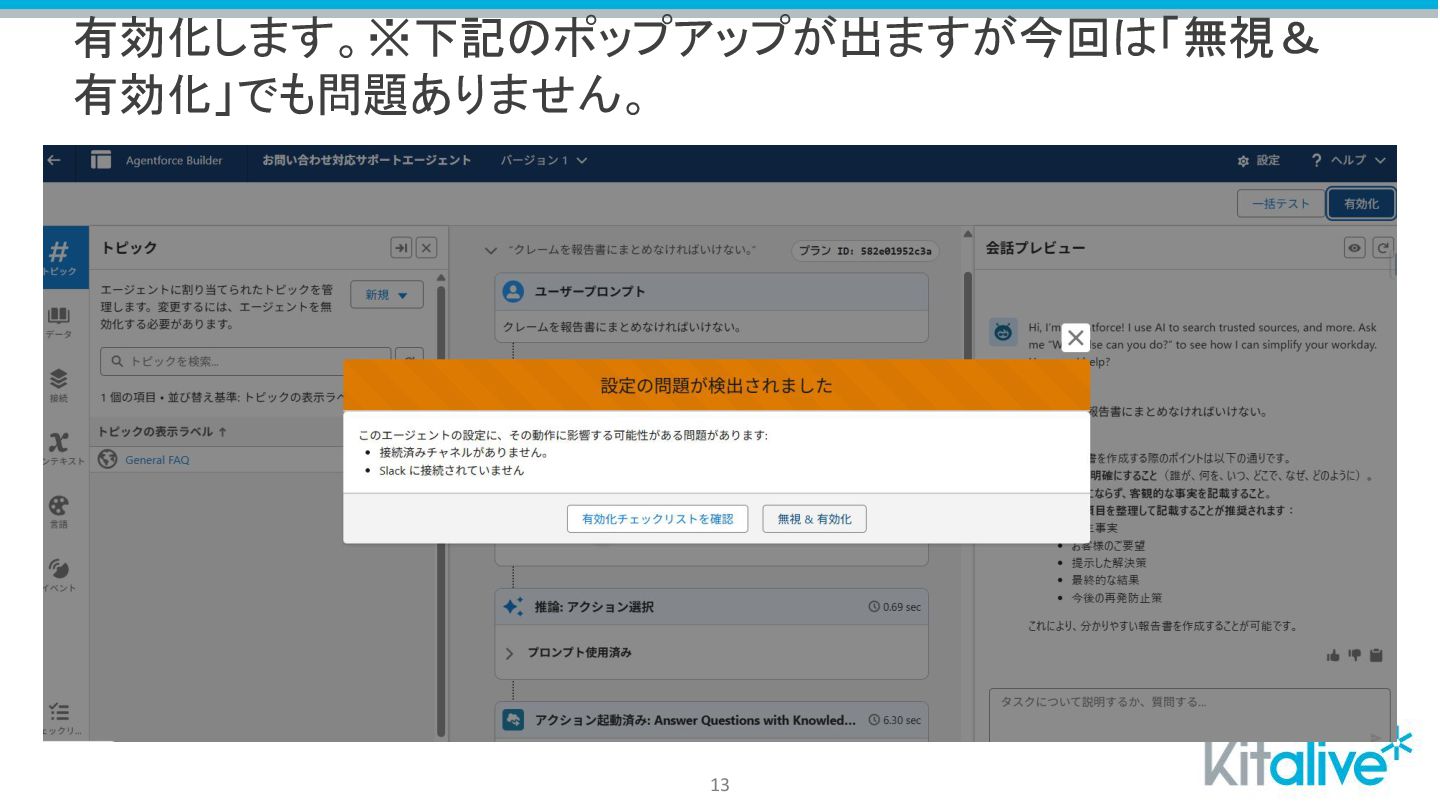
Task: Click the globe icon beside General FAQ
Action: (x=108, y=460)
